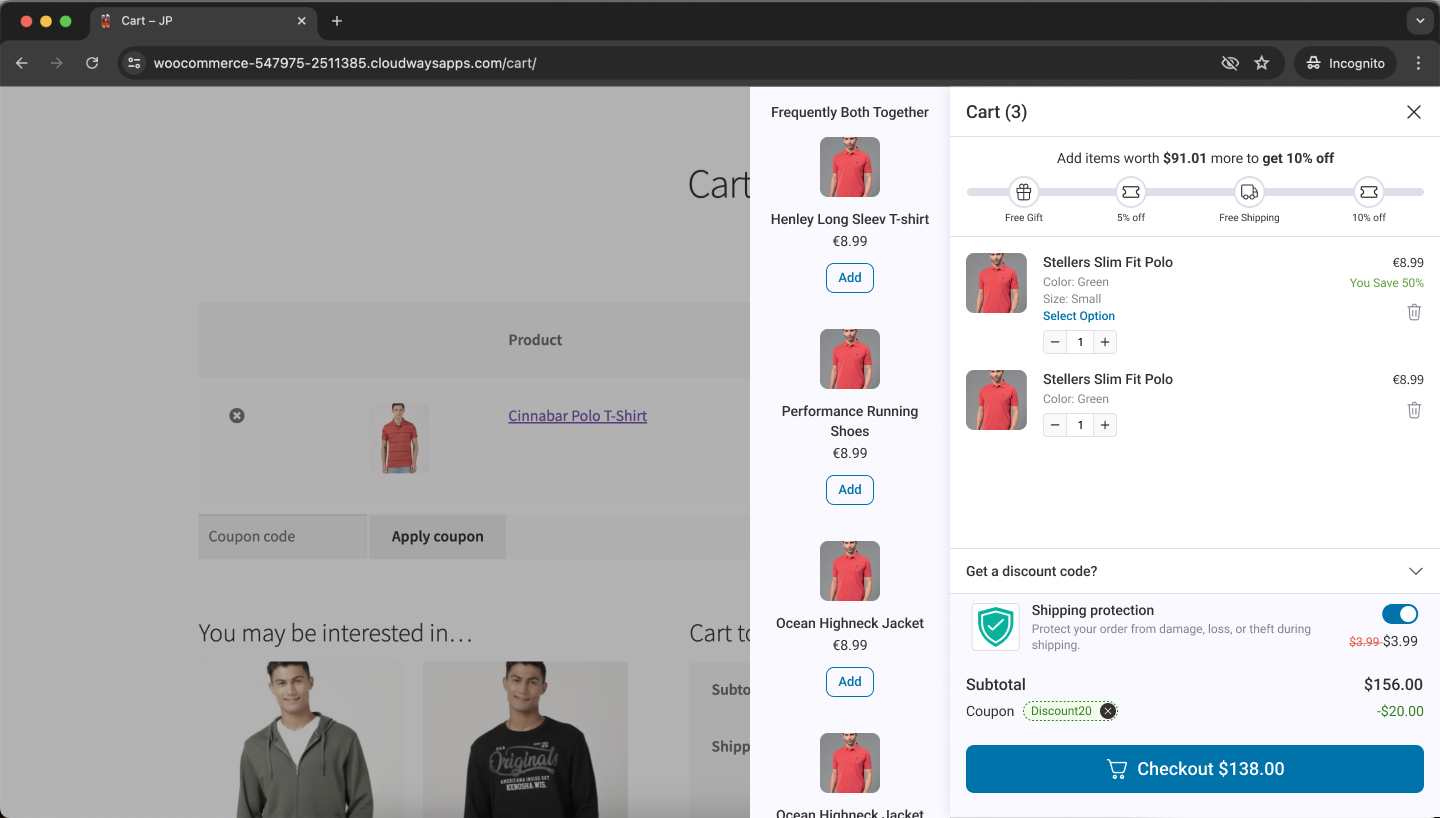Open the browser tab search chevron

1420,20
